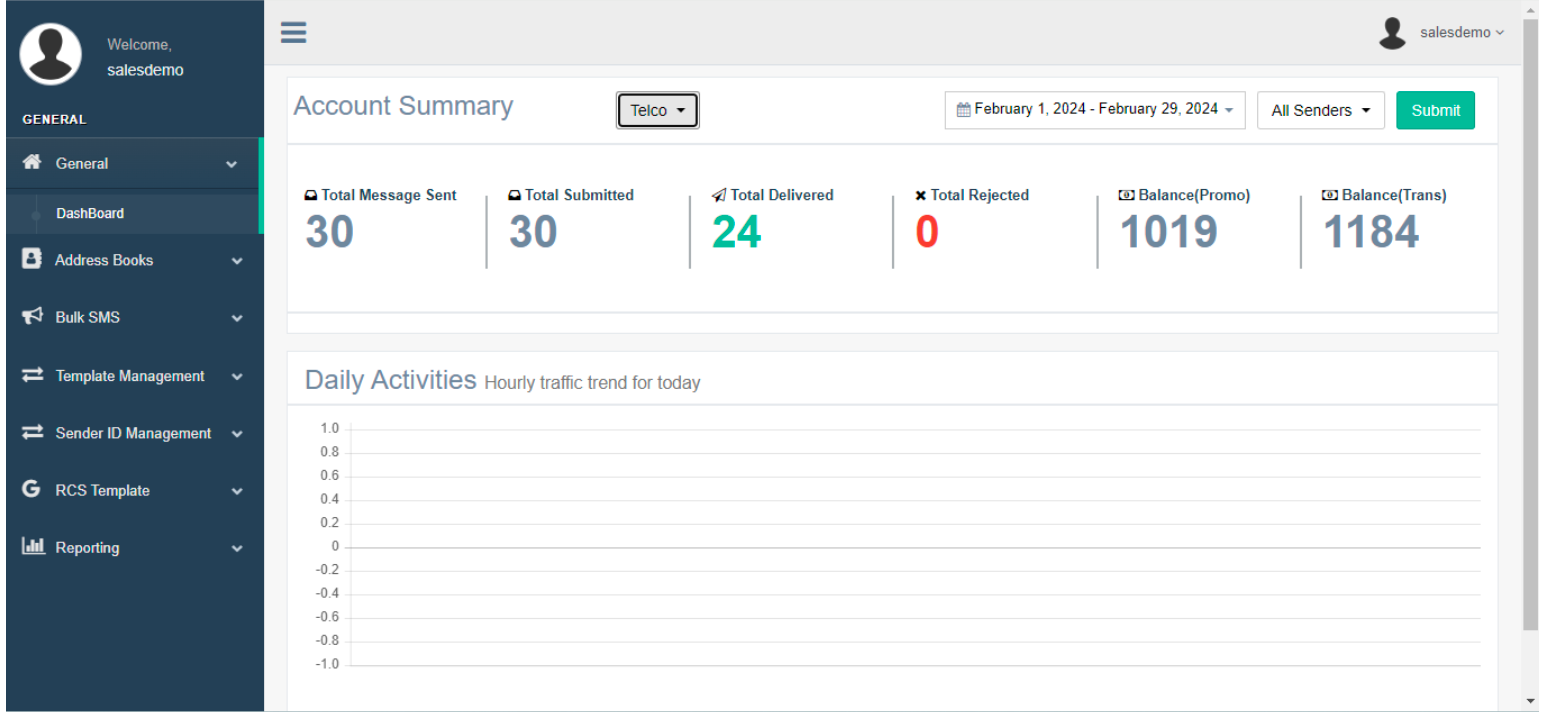Click the page vertical scrollbar thumb
The height and width of the screenshot is (714, 1544).
tap(1530, 324)
